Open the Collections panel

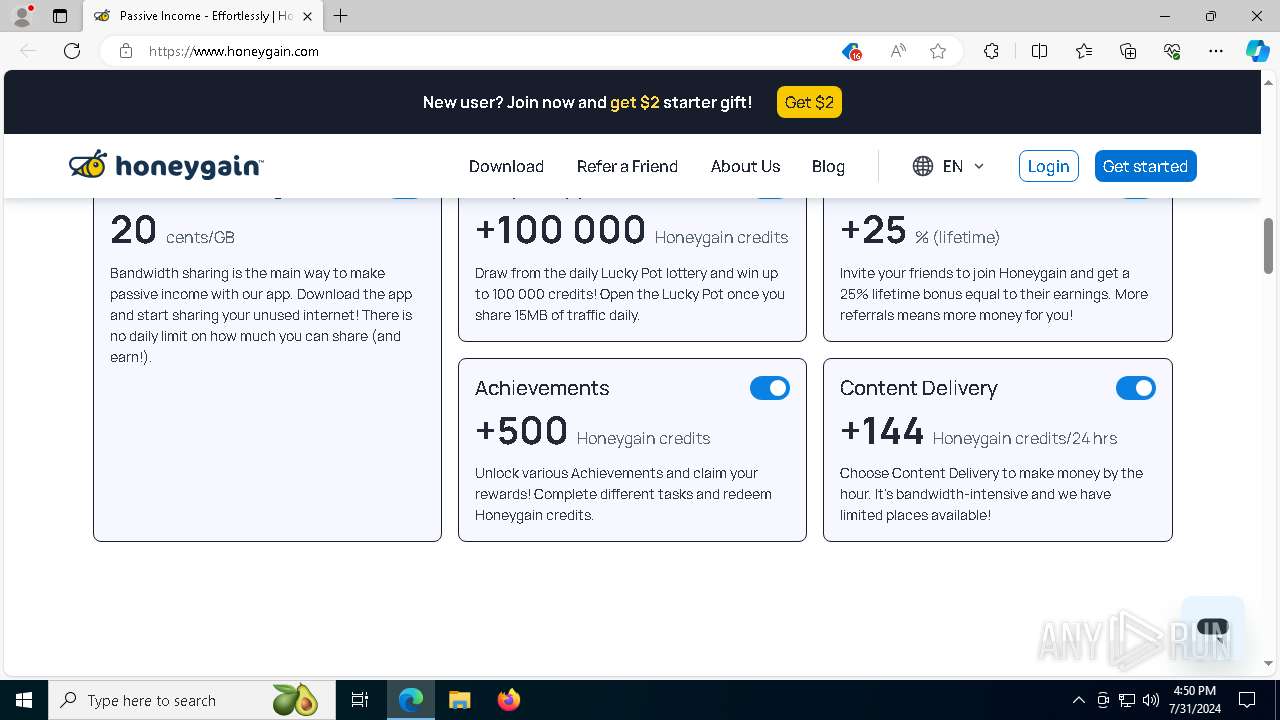pos(1128,51)
